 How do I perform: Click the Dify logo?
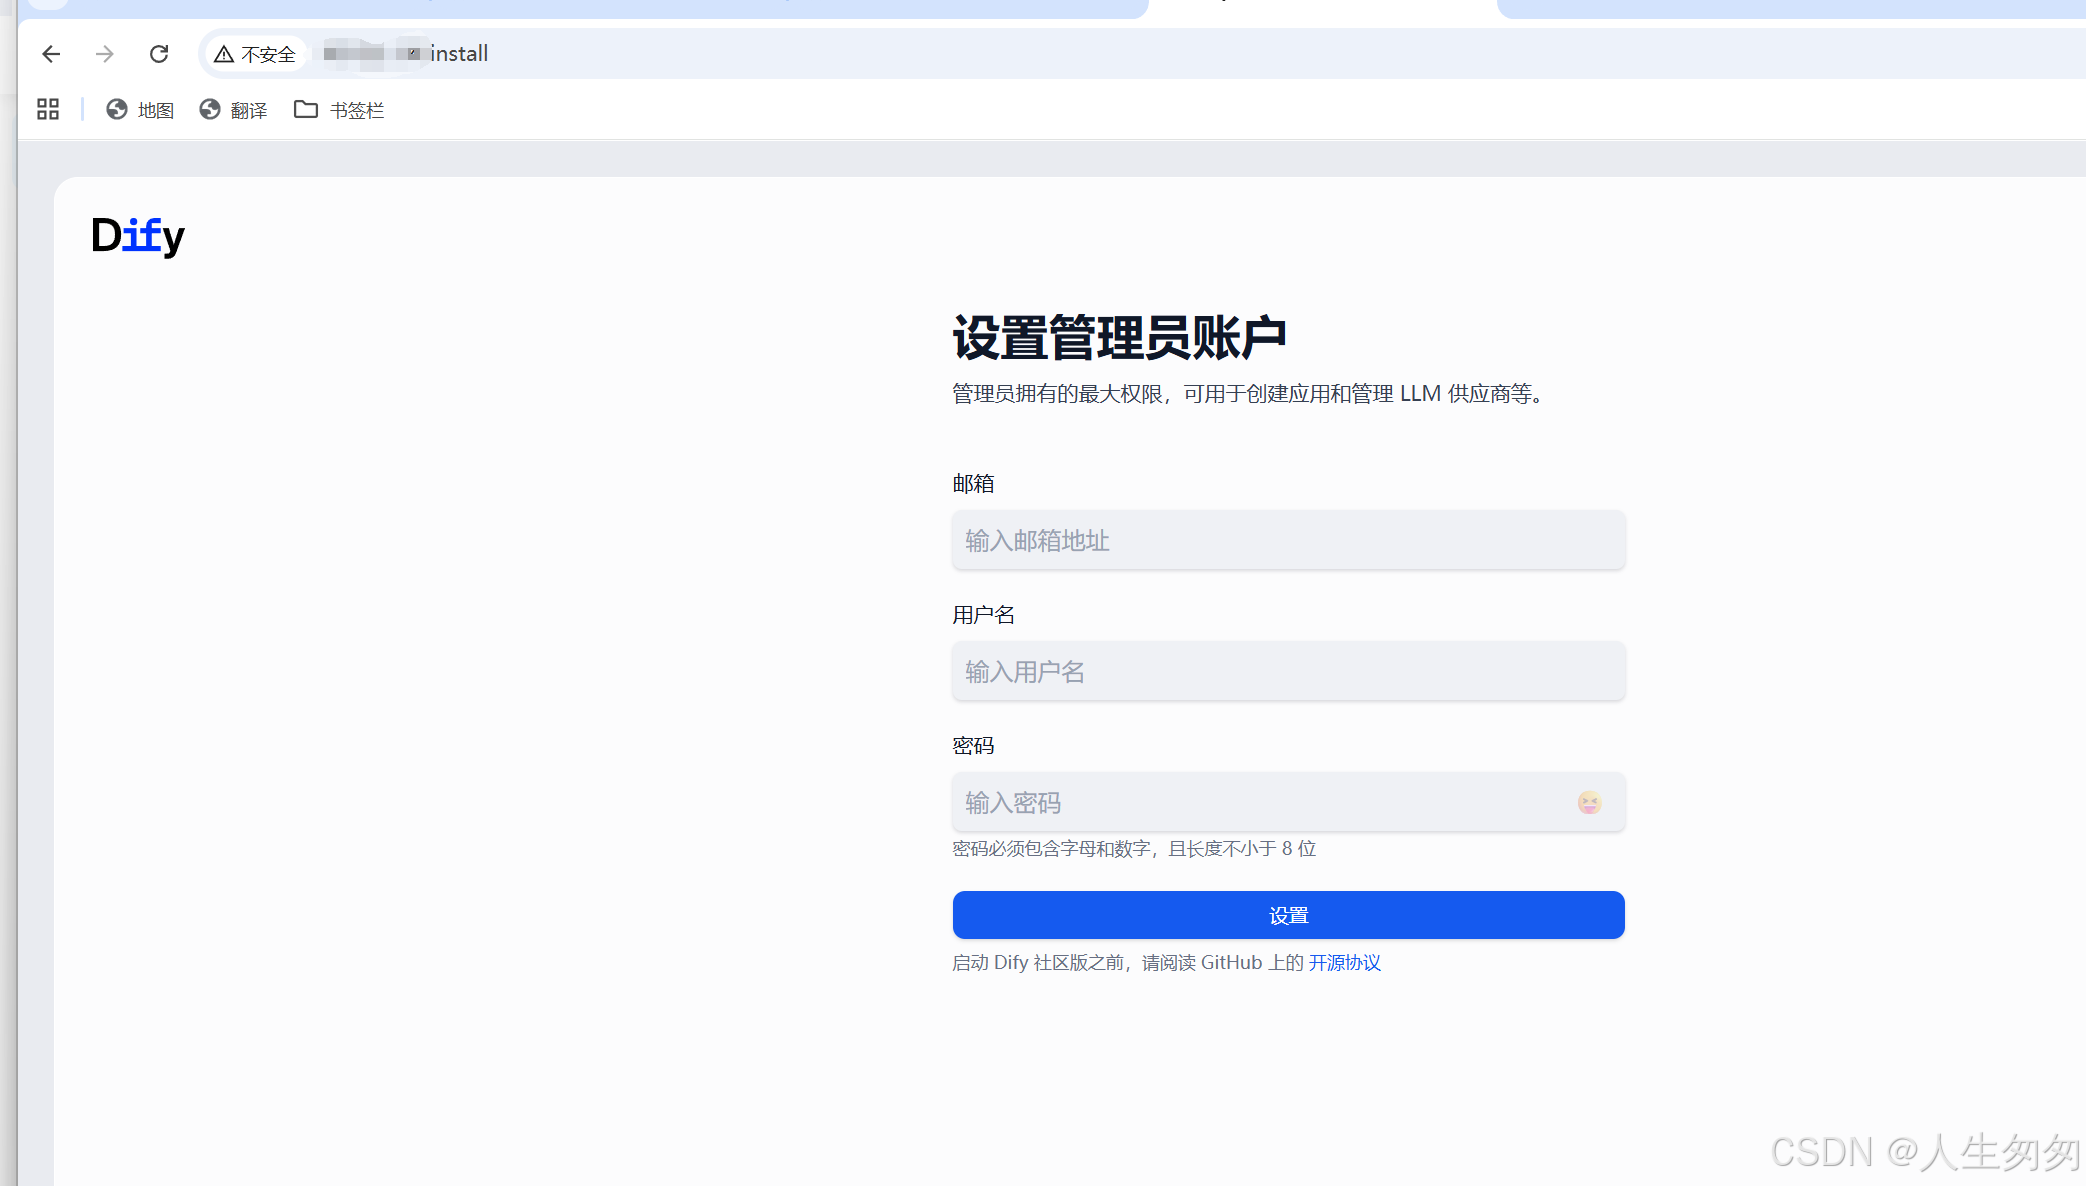[138, 236]
